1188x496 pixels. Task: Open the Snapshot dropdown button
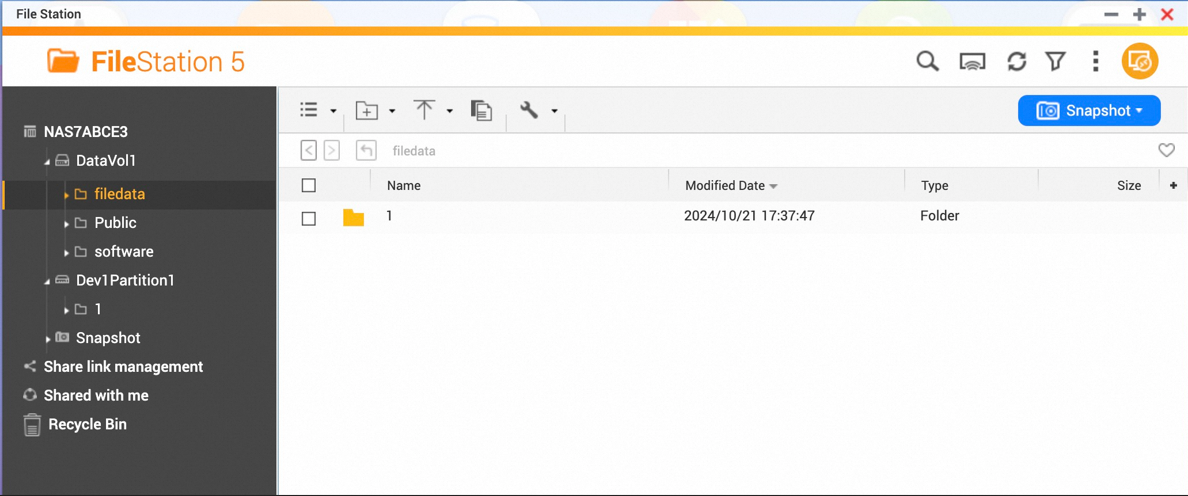point(1089,111)
